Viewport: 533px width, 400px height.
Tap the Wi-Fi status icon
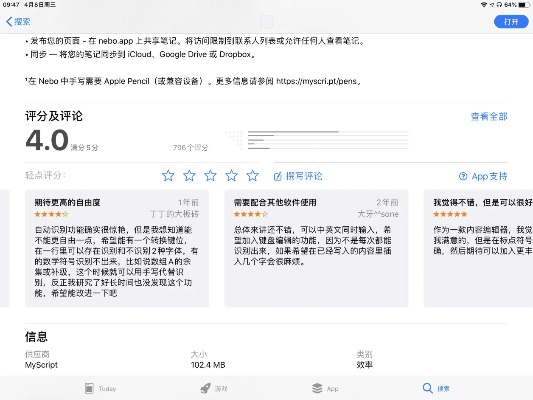tap(484, 5)
